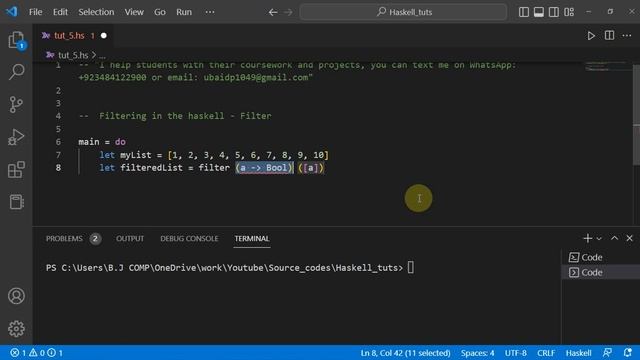Viewport: 640px width, 360px height.
Task: Click the editor minimap
Action: click(x=606, y=67)
